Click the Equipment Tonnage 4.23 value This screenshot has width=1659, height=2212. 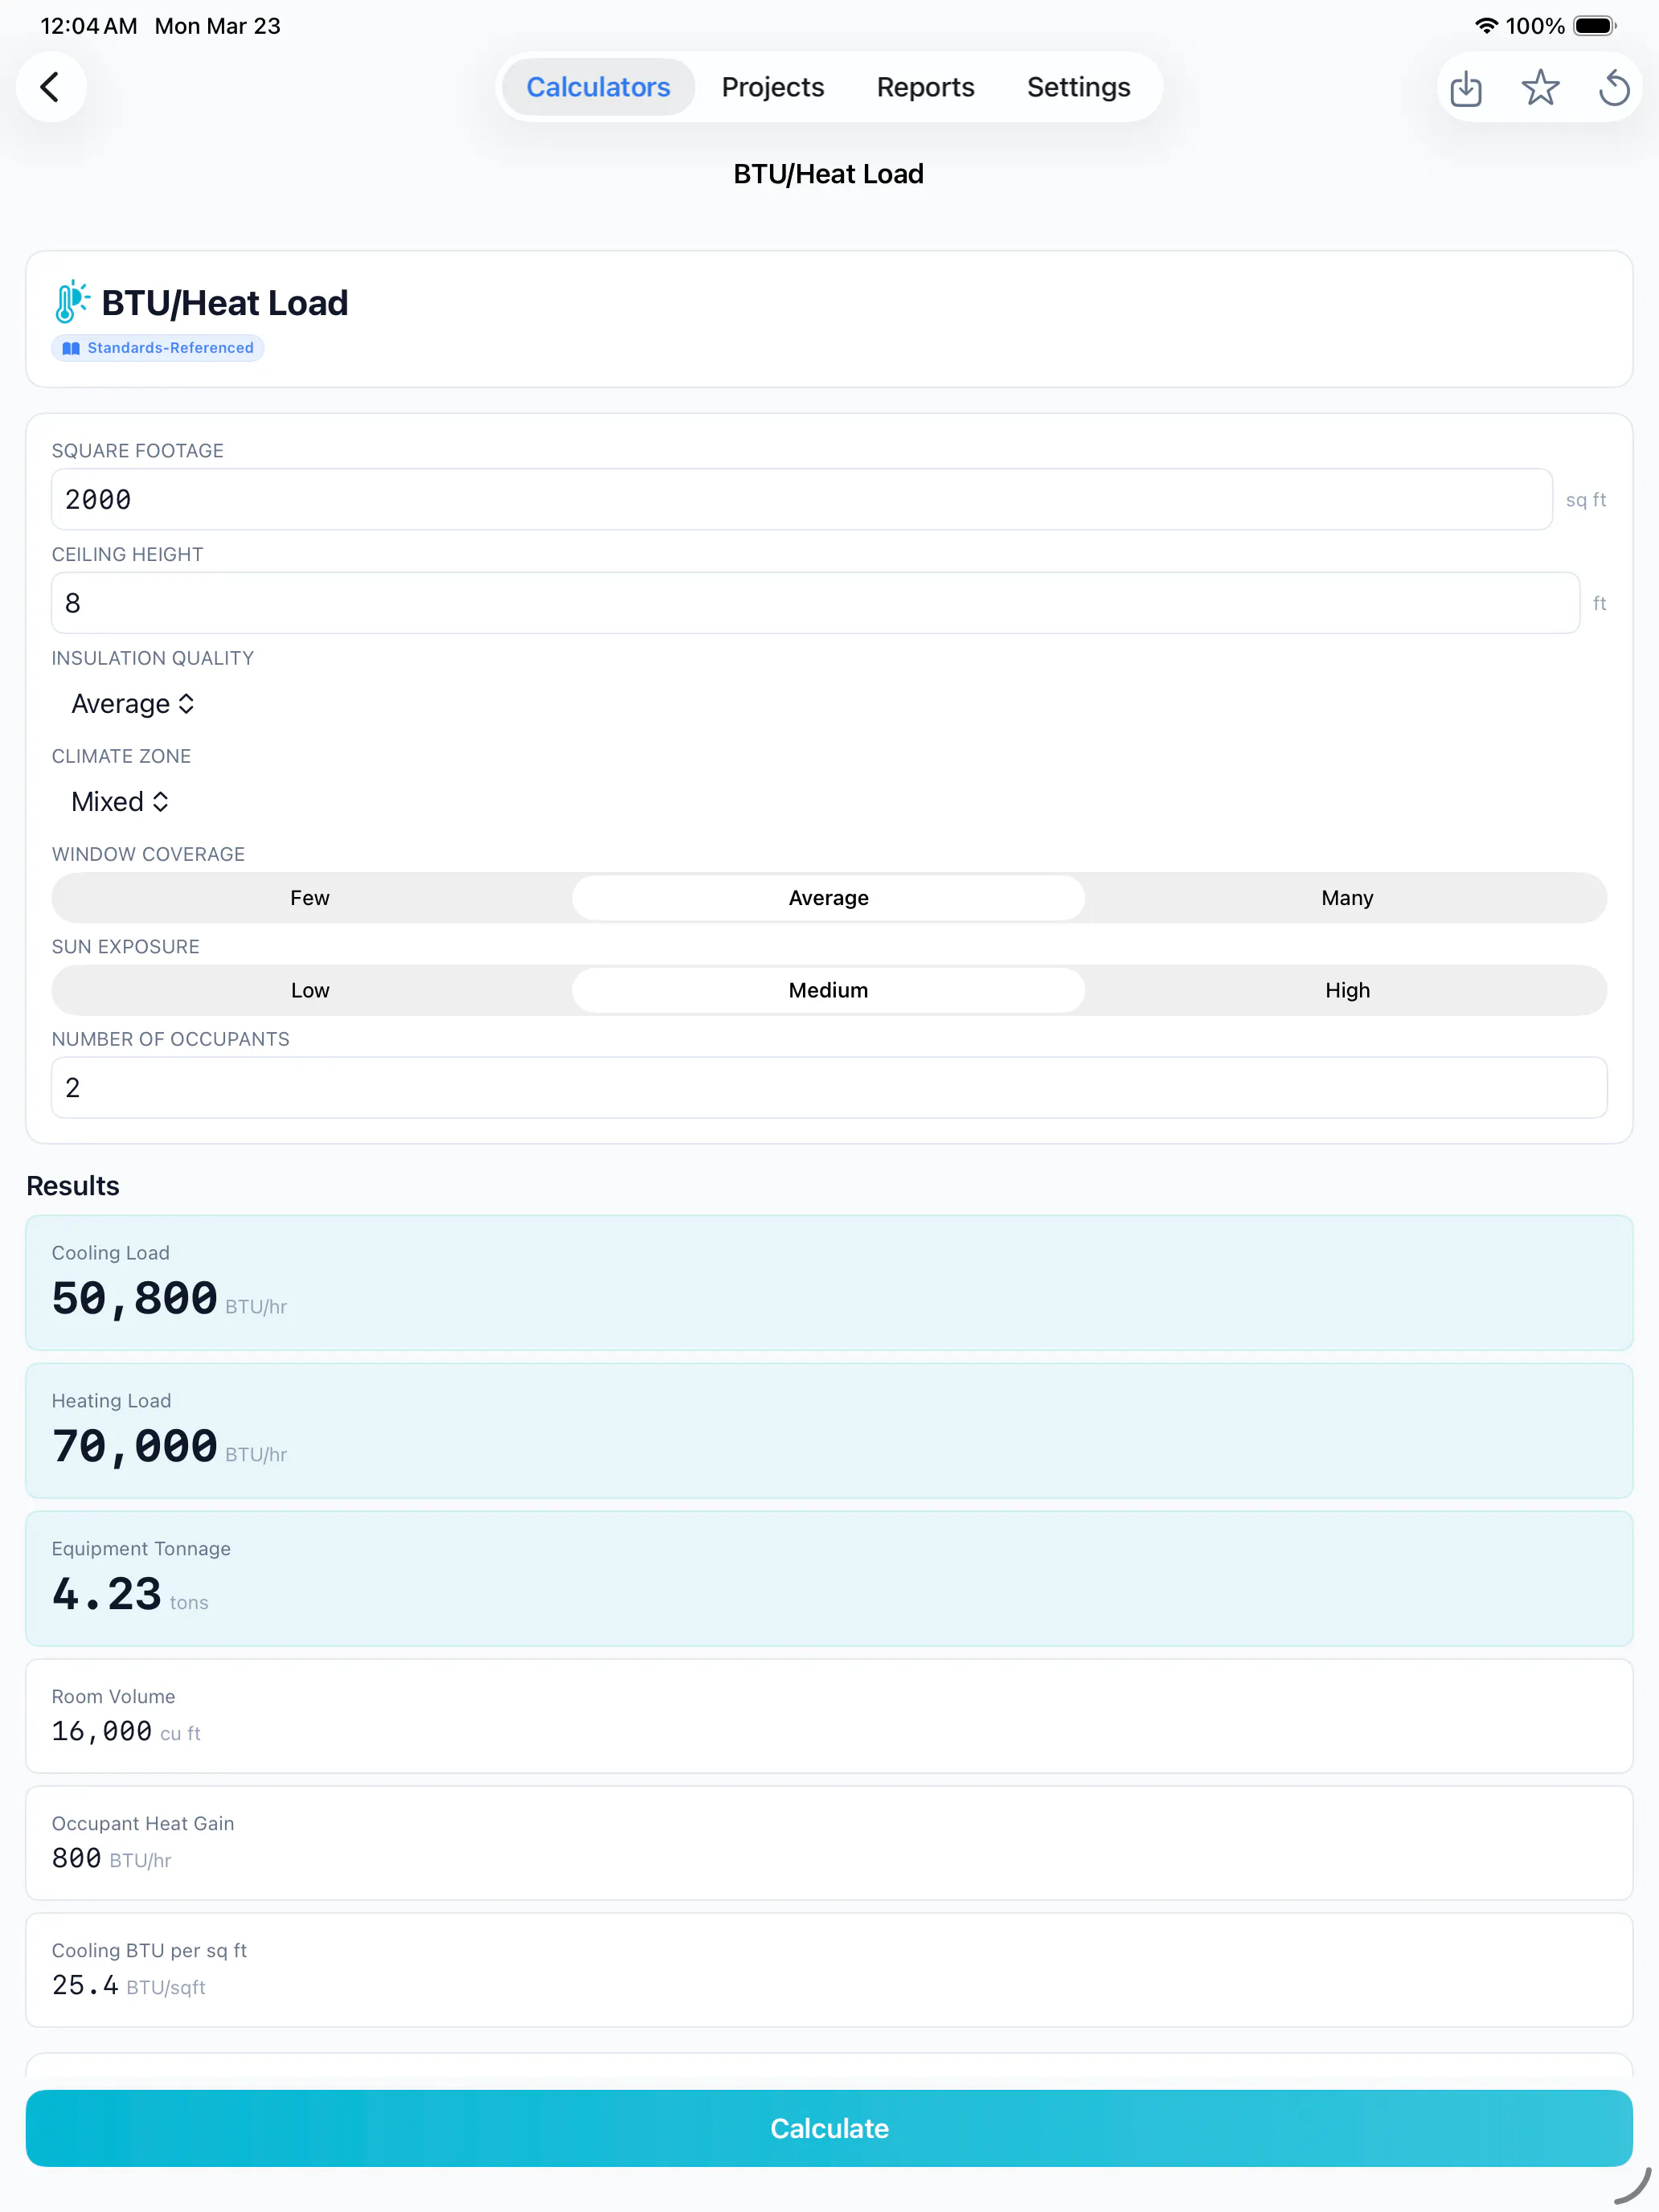[106, 1594]
